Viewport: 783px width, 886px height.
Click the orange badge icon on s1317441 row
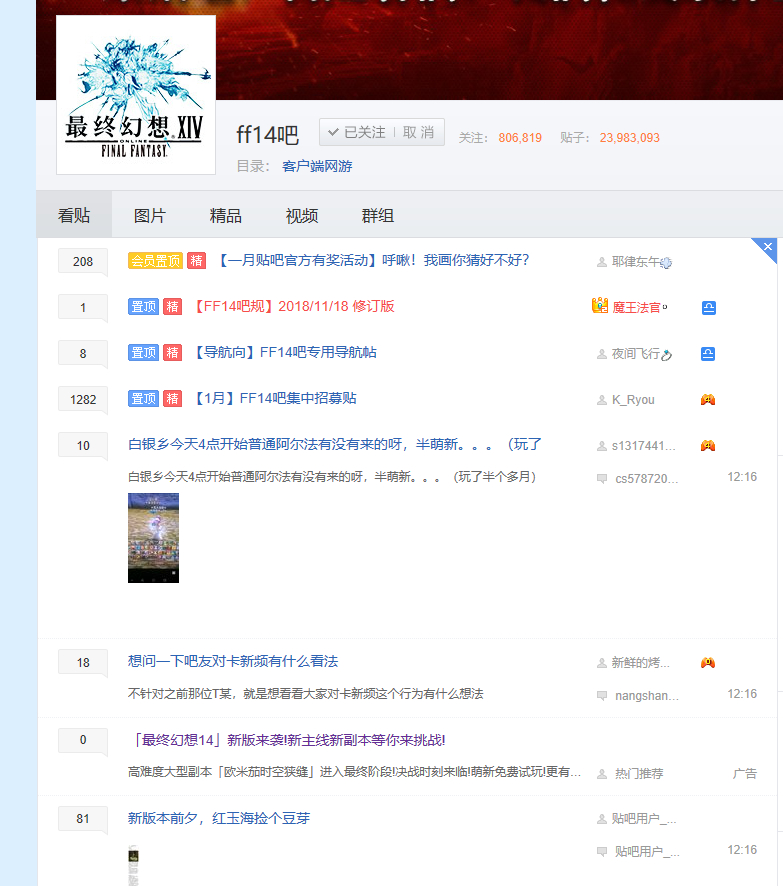(x=708, y=446)
